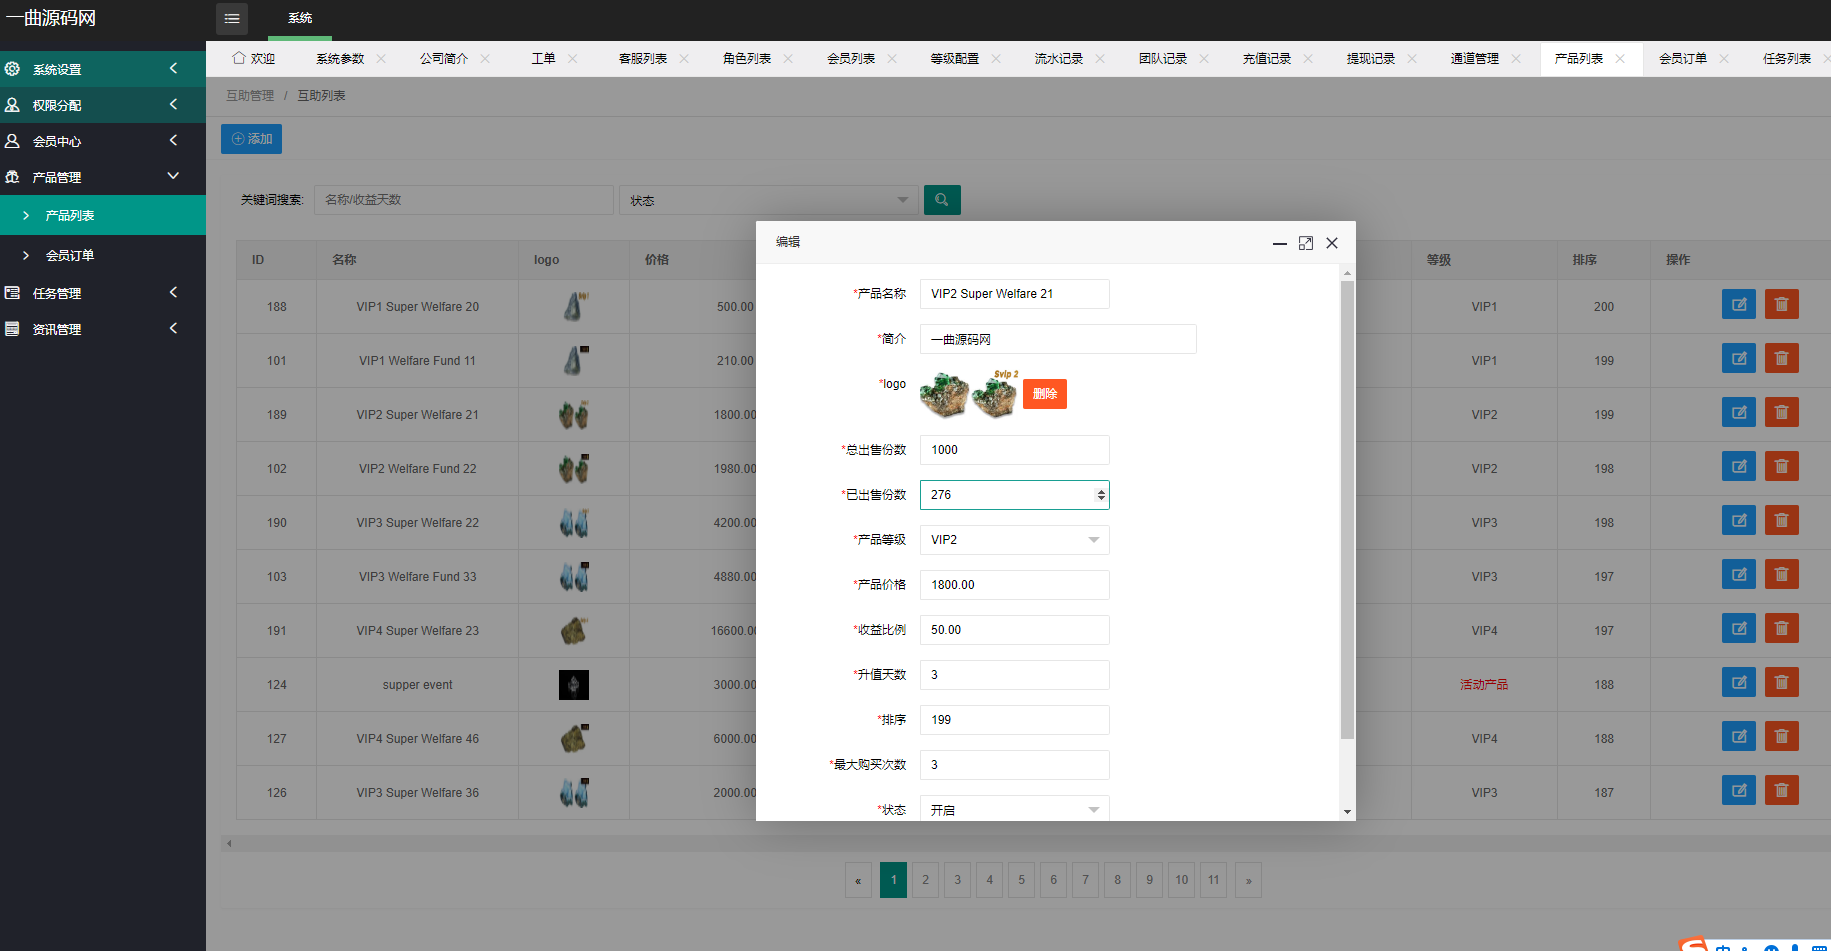Switch to the 会员列表 tab

(x=850, y=59)
